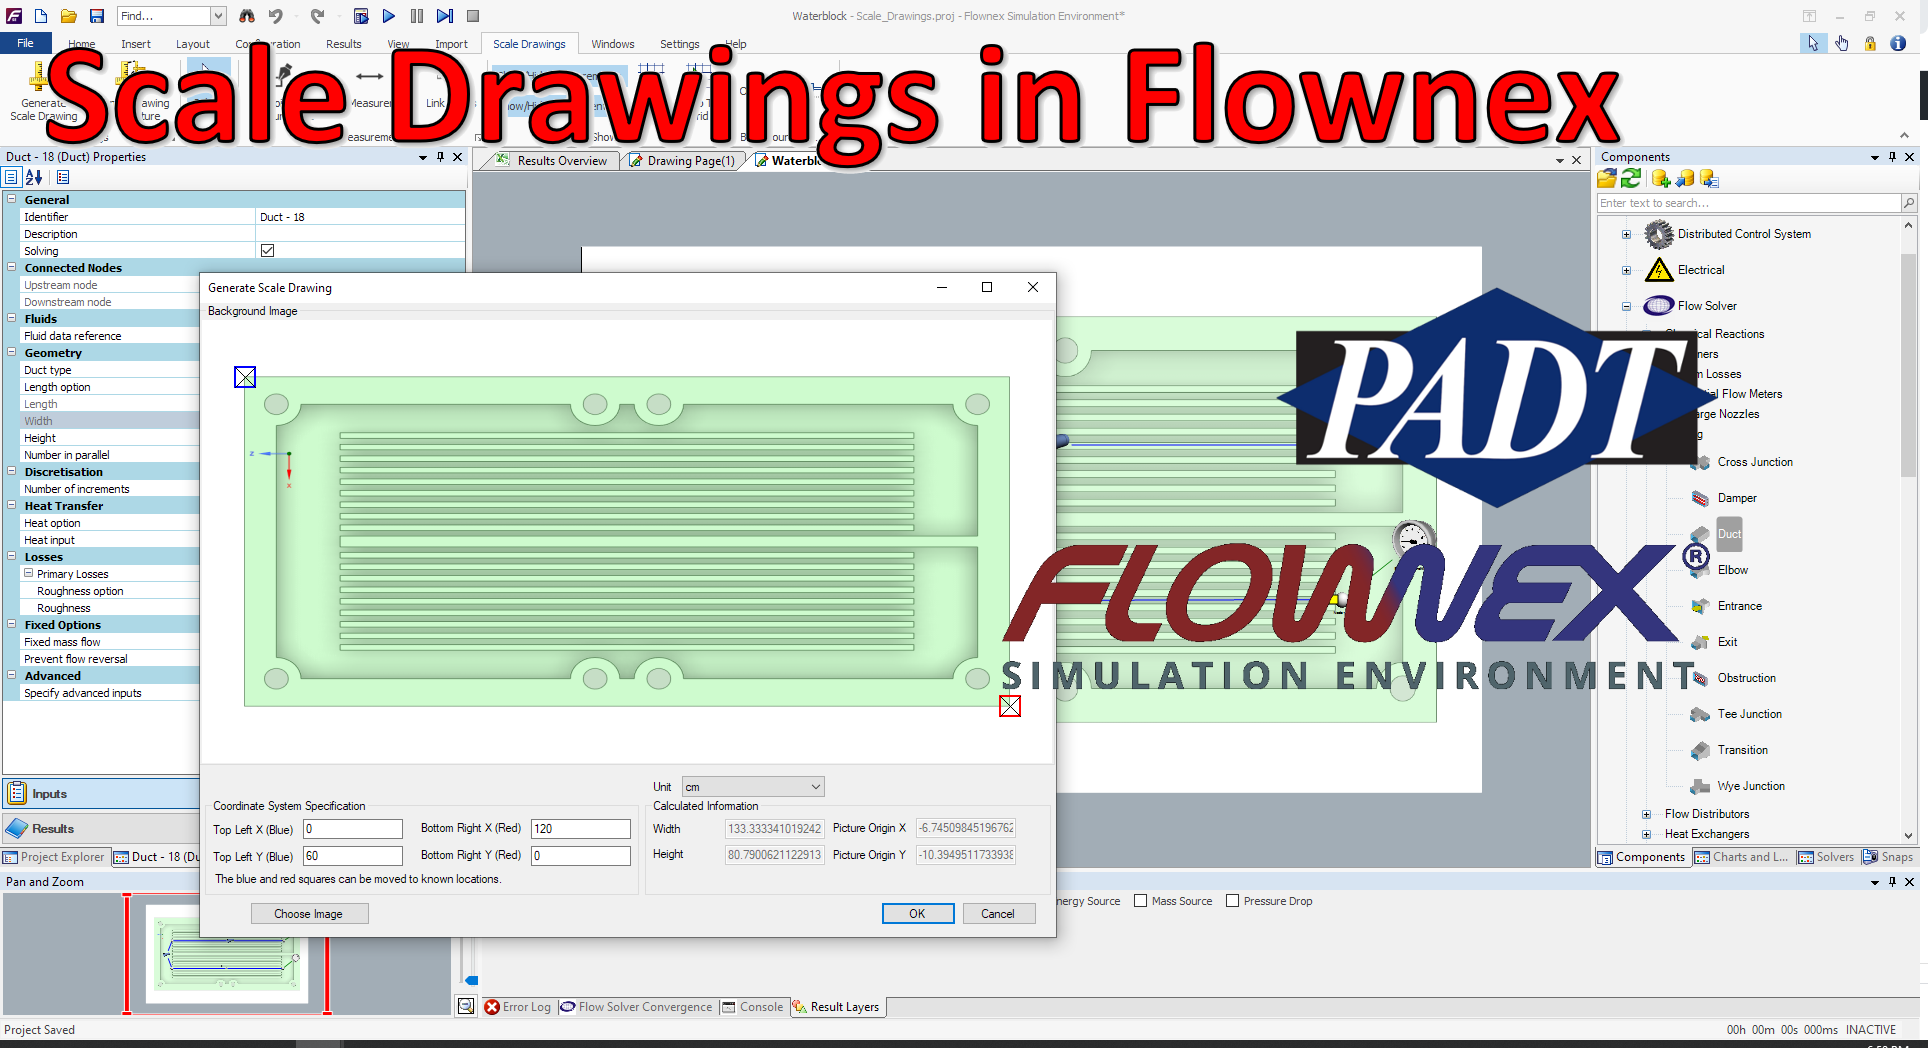The width and height of the screenshot is (1928, 1048).
Task: Undo the last action
Action: coord(275,16)
